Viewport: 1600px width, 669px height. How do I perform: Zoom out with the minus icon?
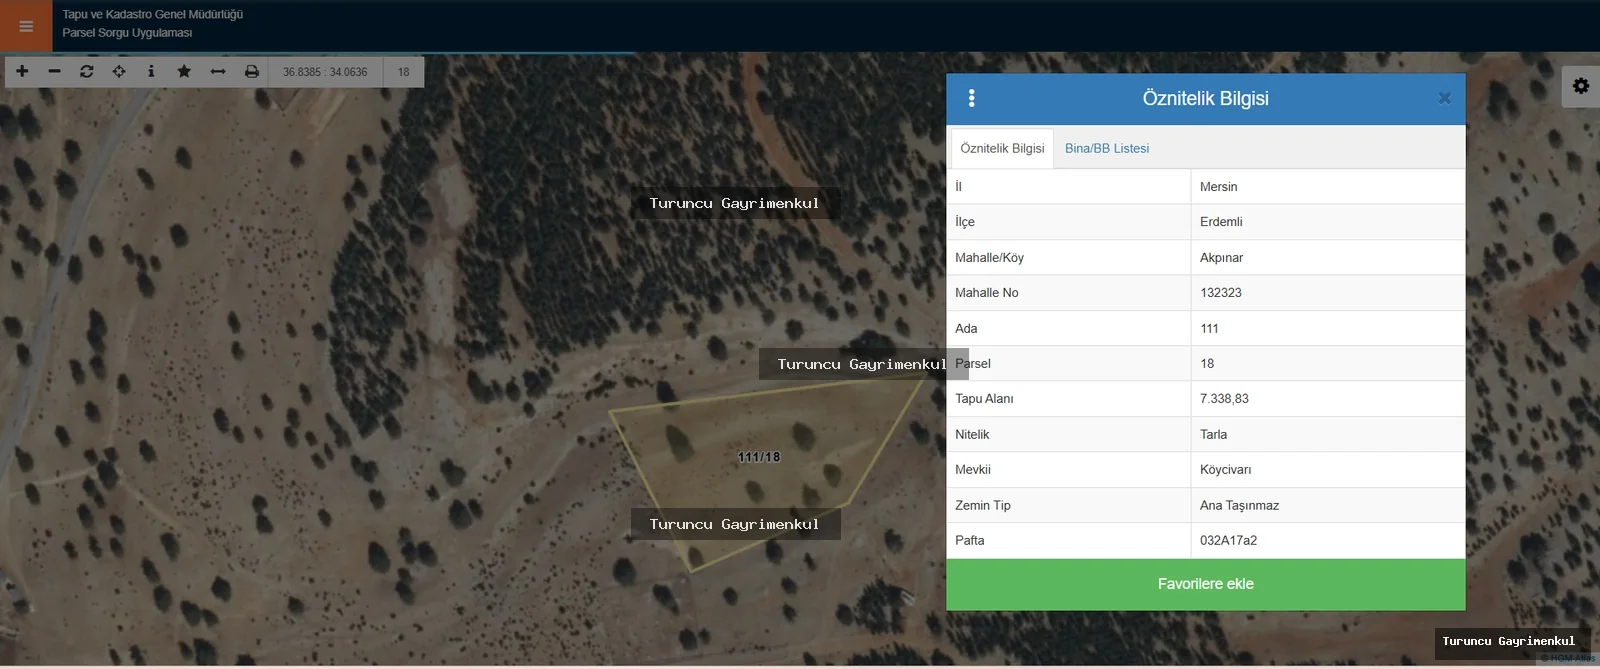(54, 71)
